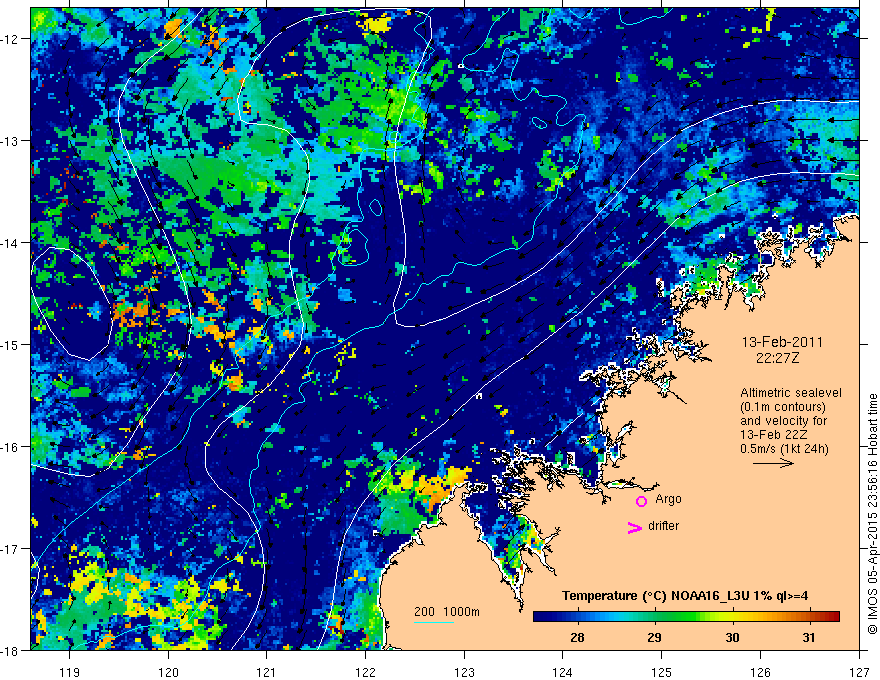Click the colorbar value 30
This screenshot has width=880, height=680.
coord(732,638)
